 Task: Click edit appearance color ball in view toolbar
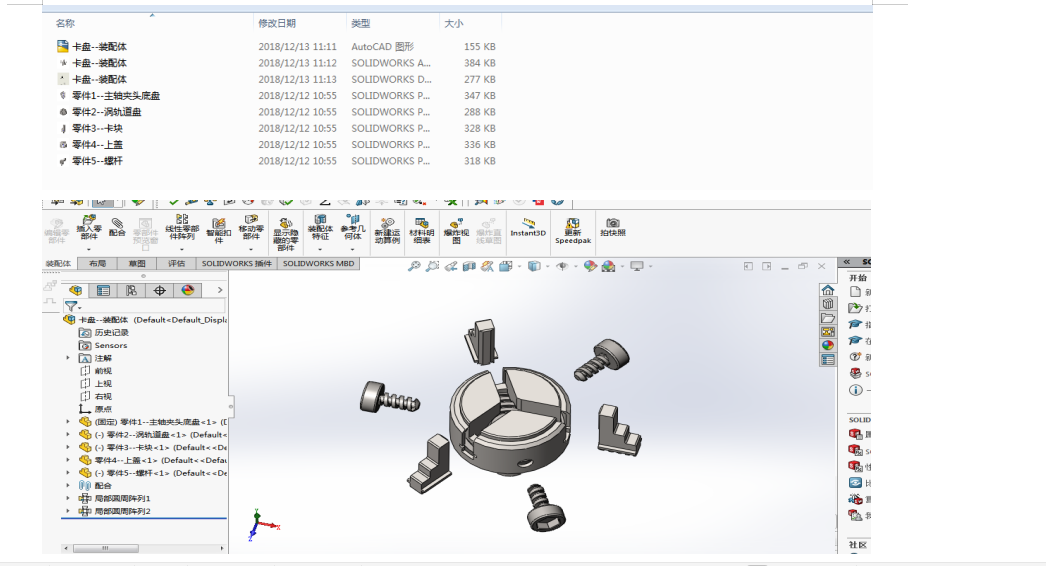pyautogui.click(x=590, y=266)
